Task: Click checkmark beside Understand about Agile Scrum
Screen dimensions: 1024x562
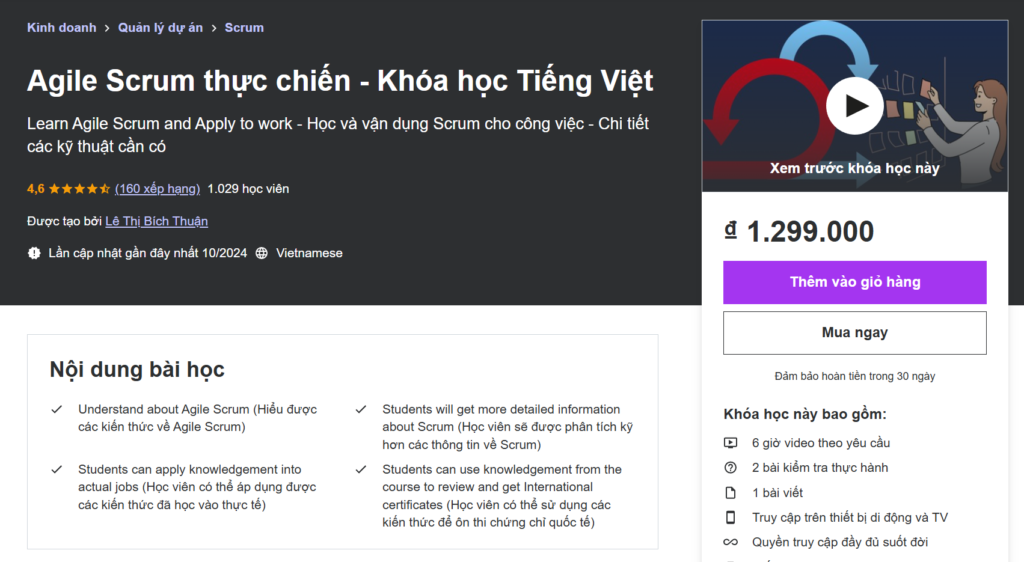Action: point(57,409)
